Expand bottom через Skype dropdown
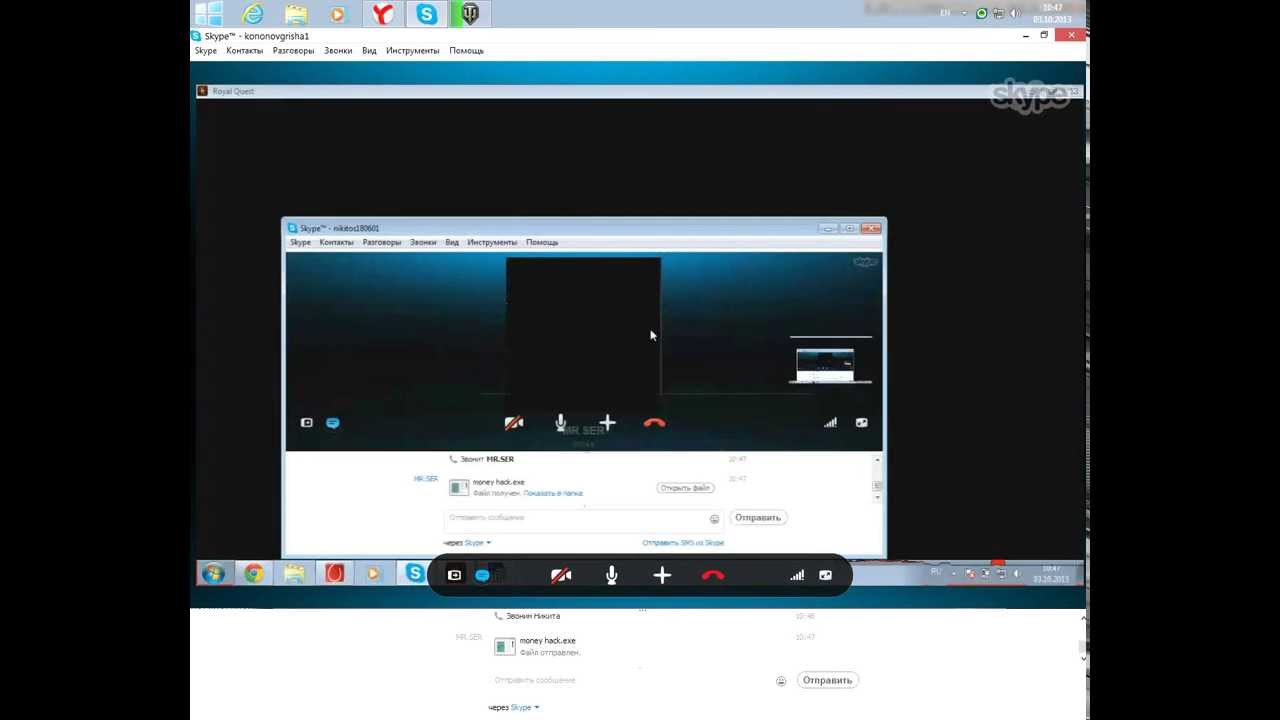Viewport: 1280px width, 720px height. 514,707
